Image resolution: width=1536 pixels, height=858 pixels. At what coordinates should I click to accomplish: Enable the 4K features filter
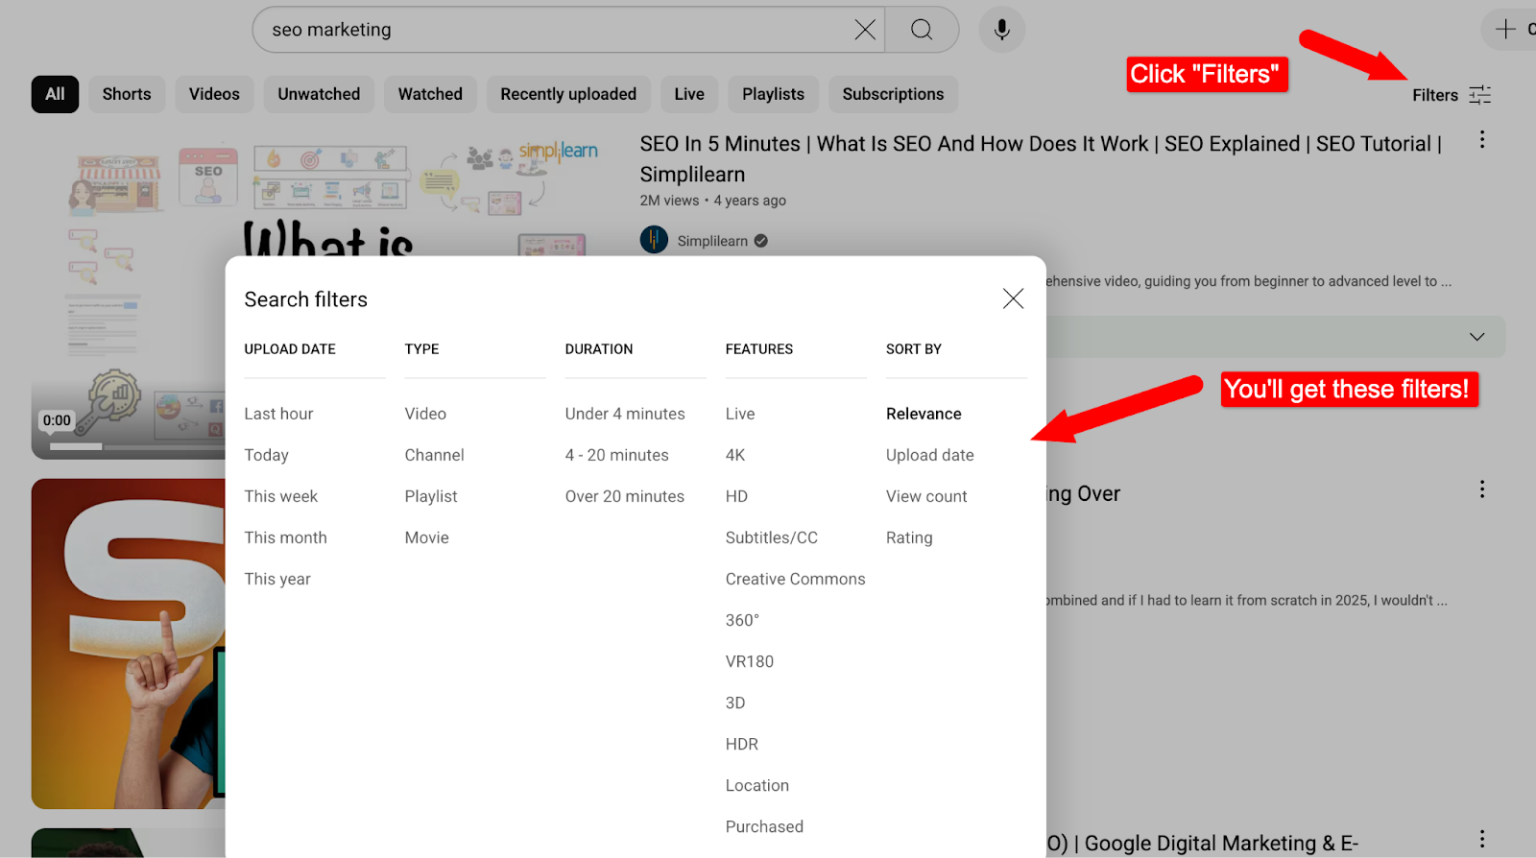coord(735,455)
